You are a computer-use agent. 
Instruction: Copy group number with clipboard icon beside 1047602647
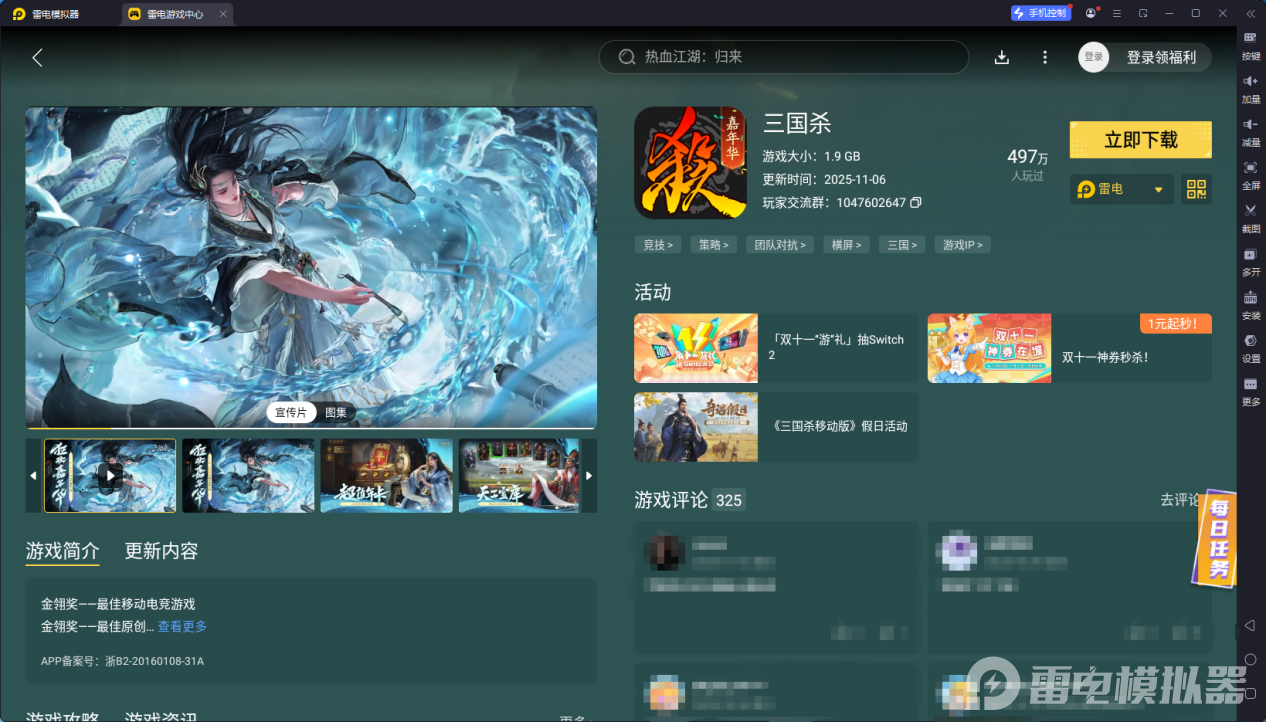click(915, 202)
